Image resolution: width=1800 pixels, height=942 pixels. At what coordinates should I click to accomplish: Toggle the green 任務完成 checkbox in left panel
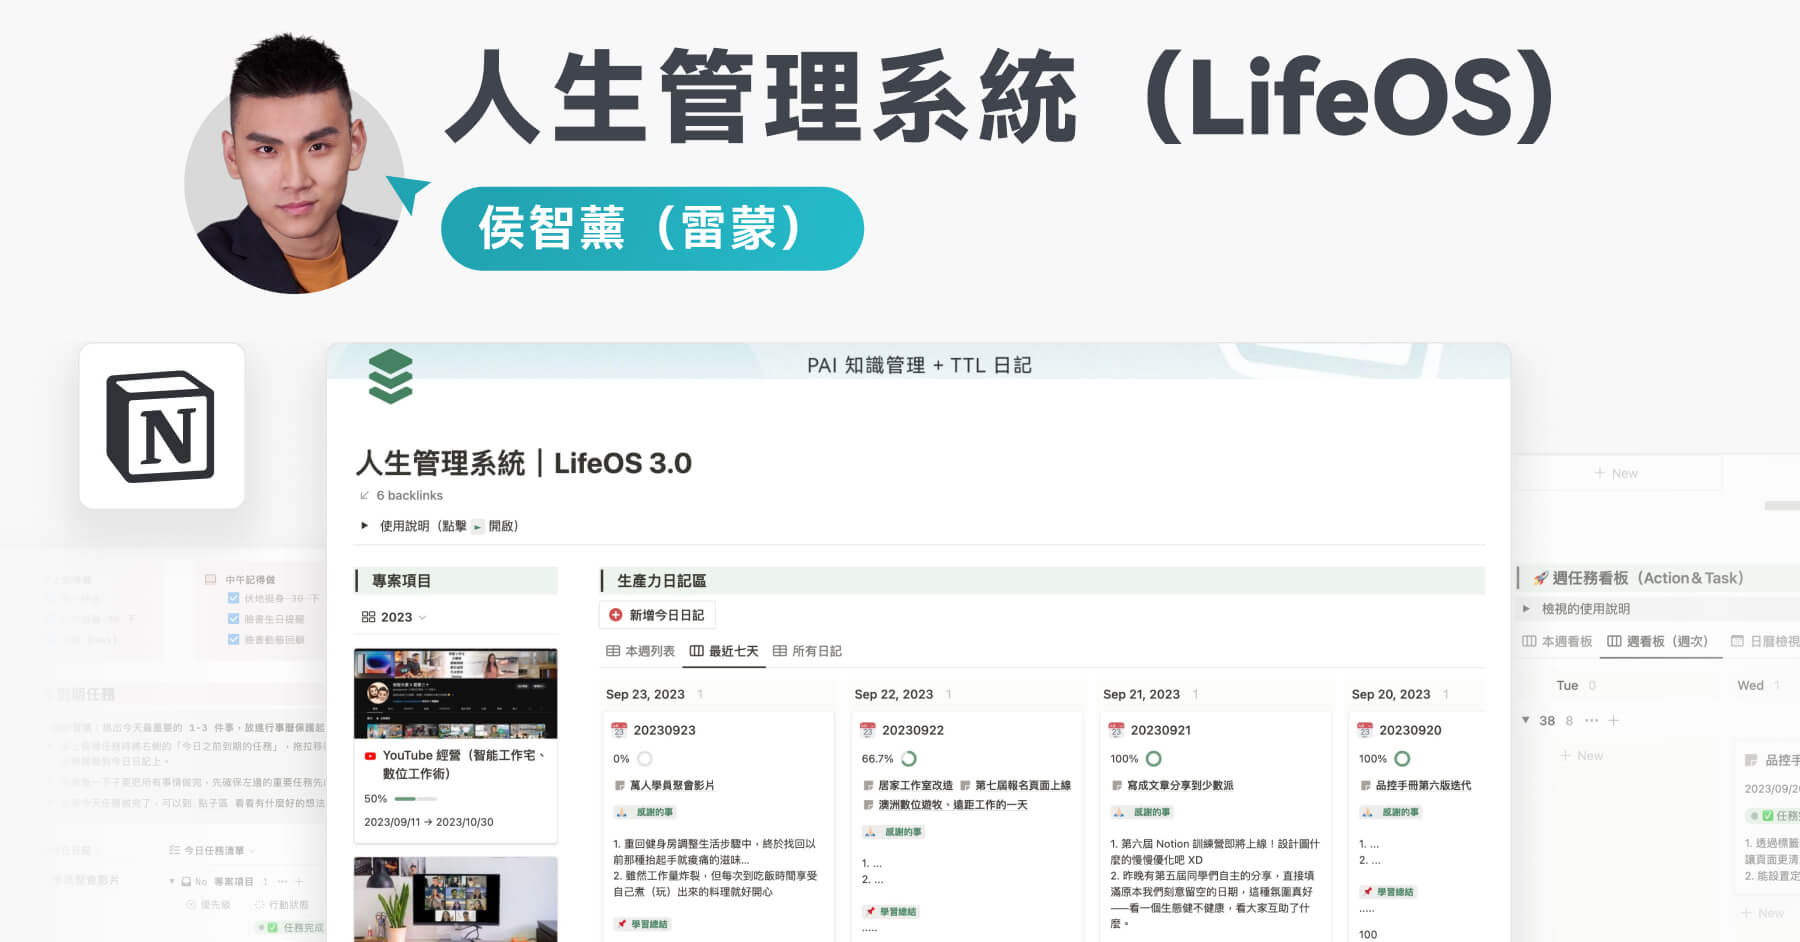coord(272,927)
